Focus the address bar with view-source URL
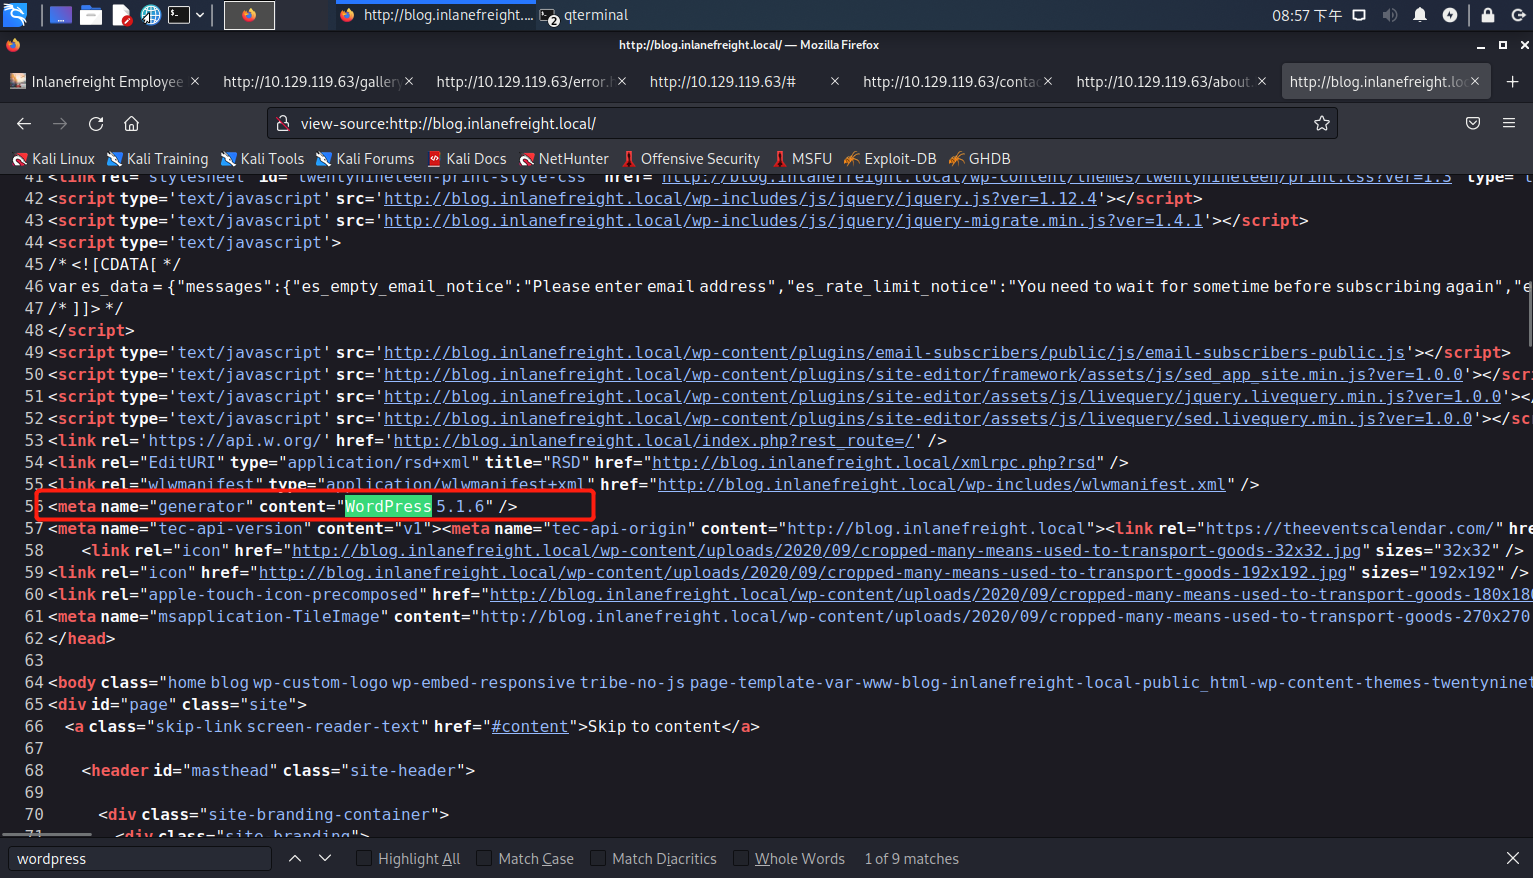The height and width of the screenshot is (878, 1533). coord(800,123)
